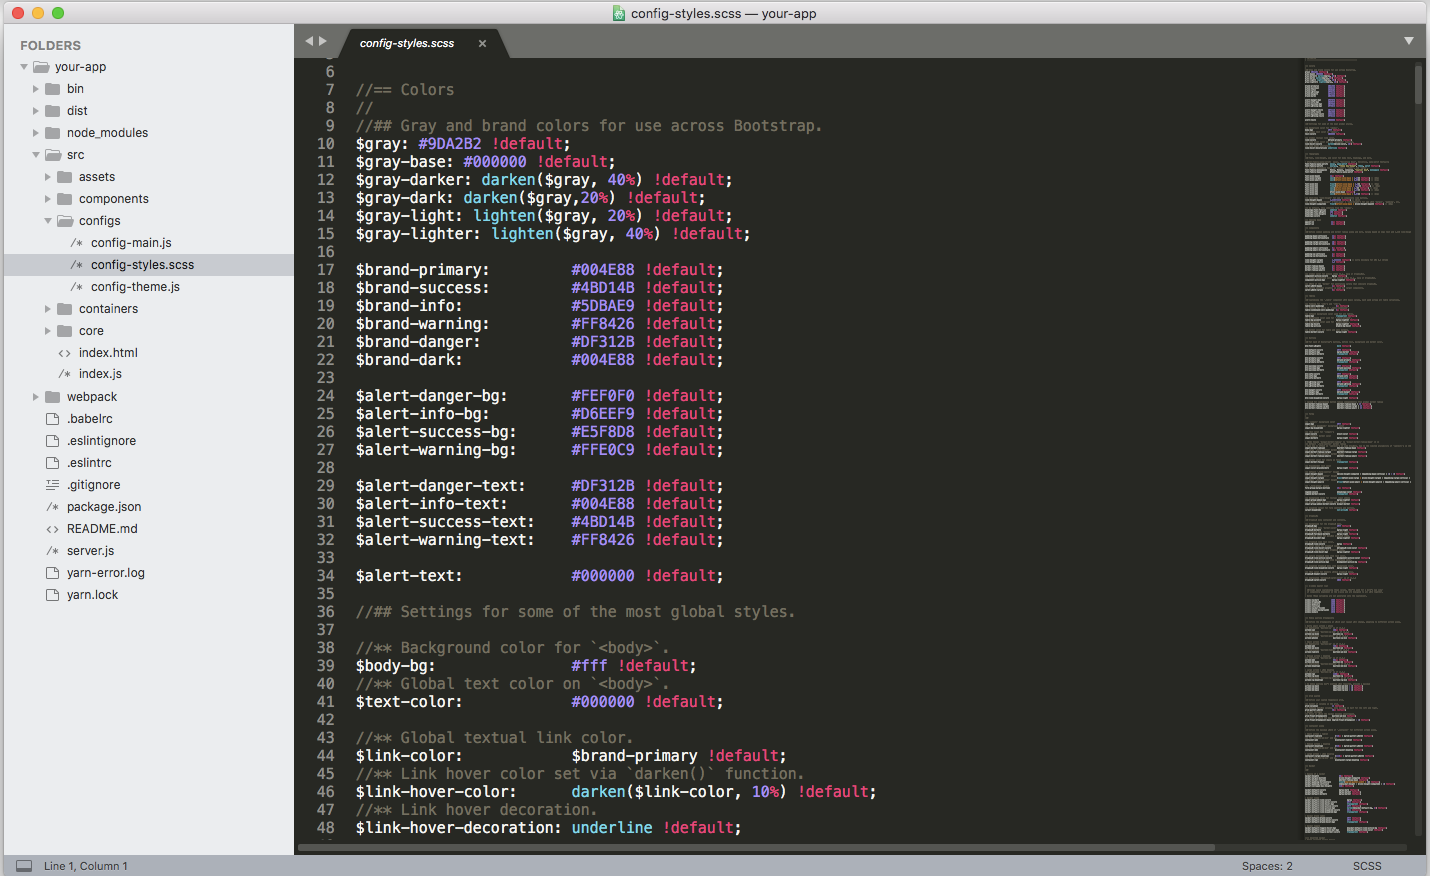The height and width of the screenshot is (876, 1430).
Task: Open the SCSS syntax selector in status bar
Action: [x=1366, y=865]
